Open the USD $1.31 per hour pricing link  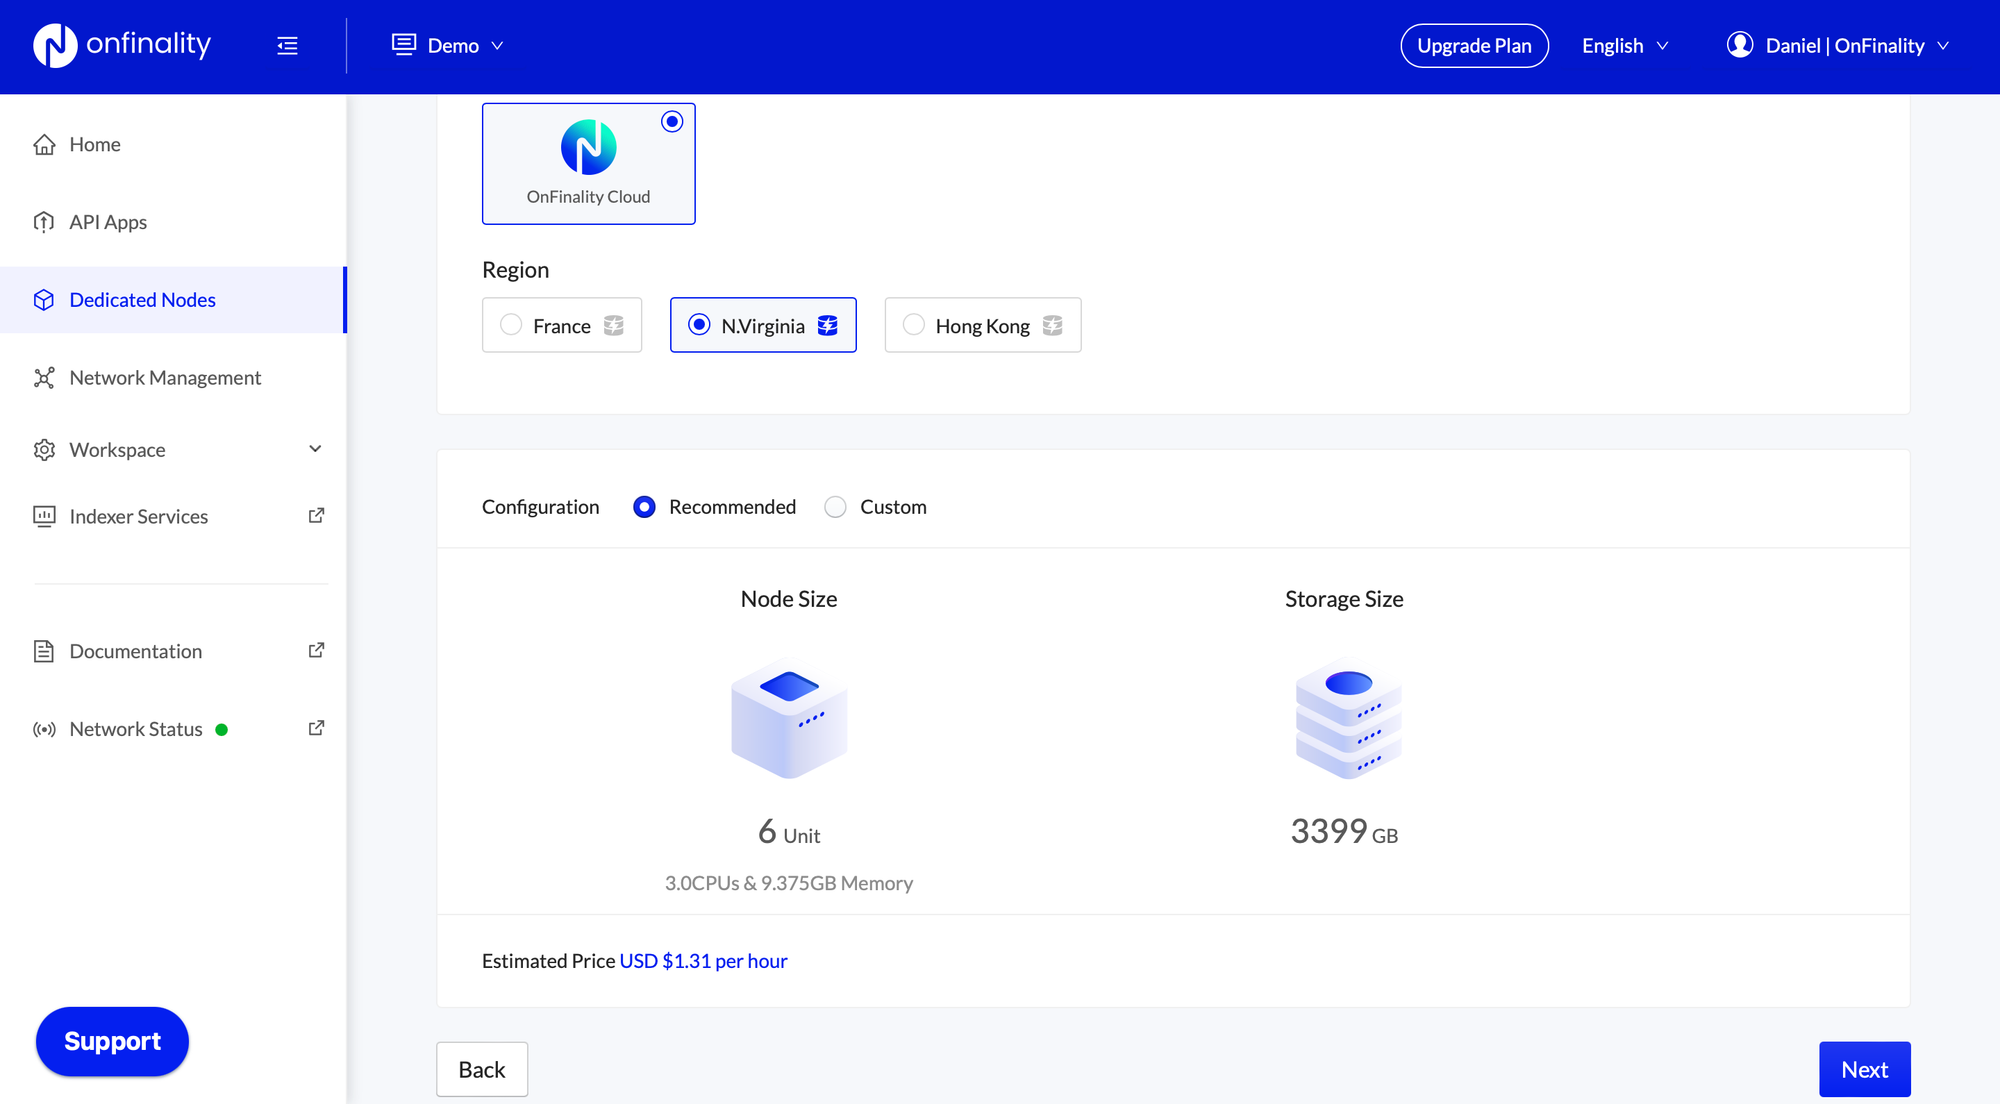[703, 960]
